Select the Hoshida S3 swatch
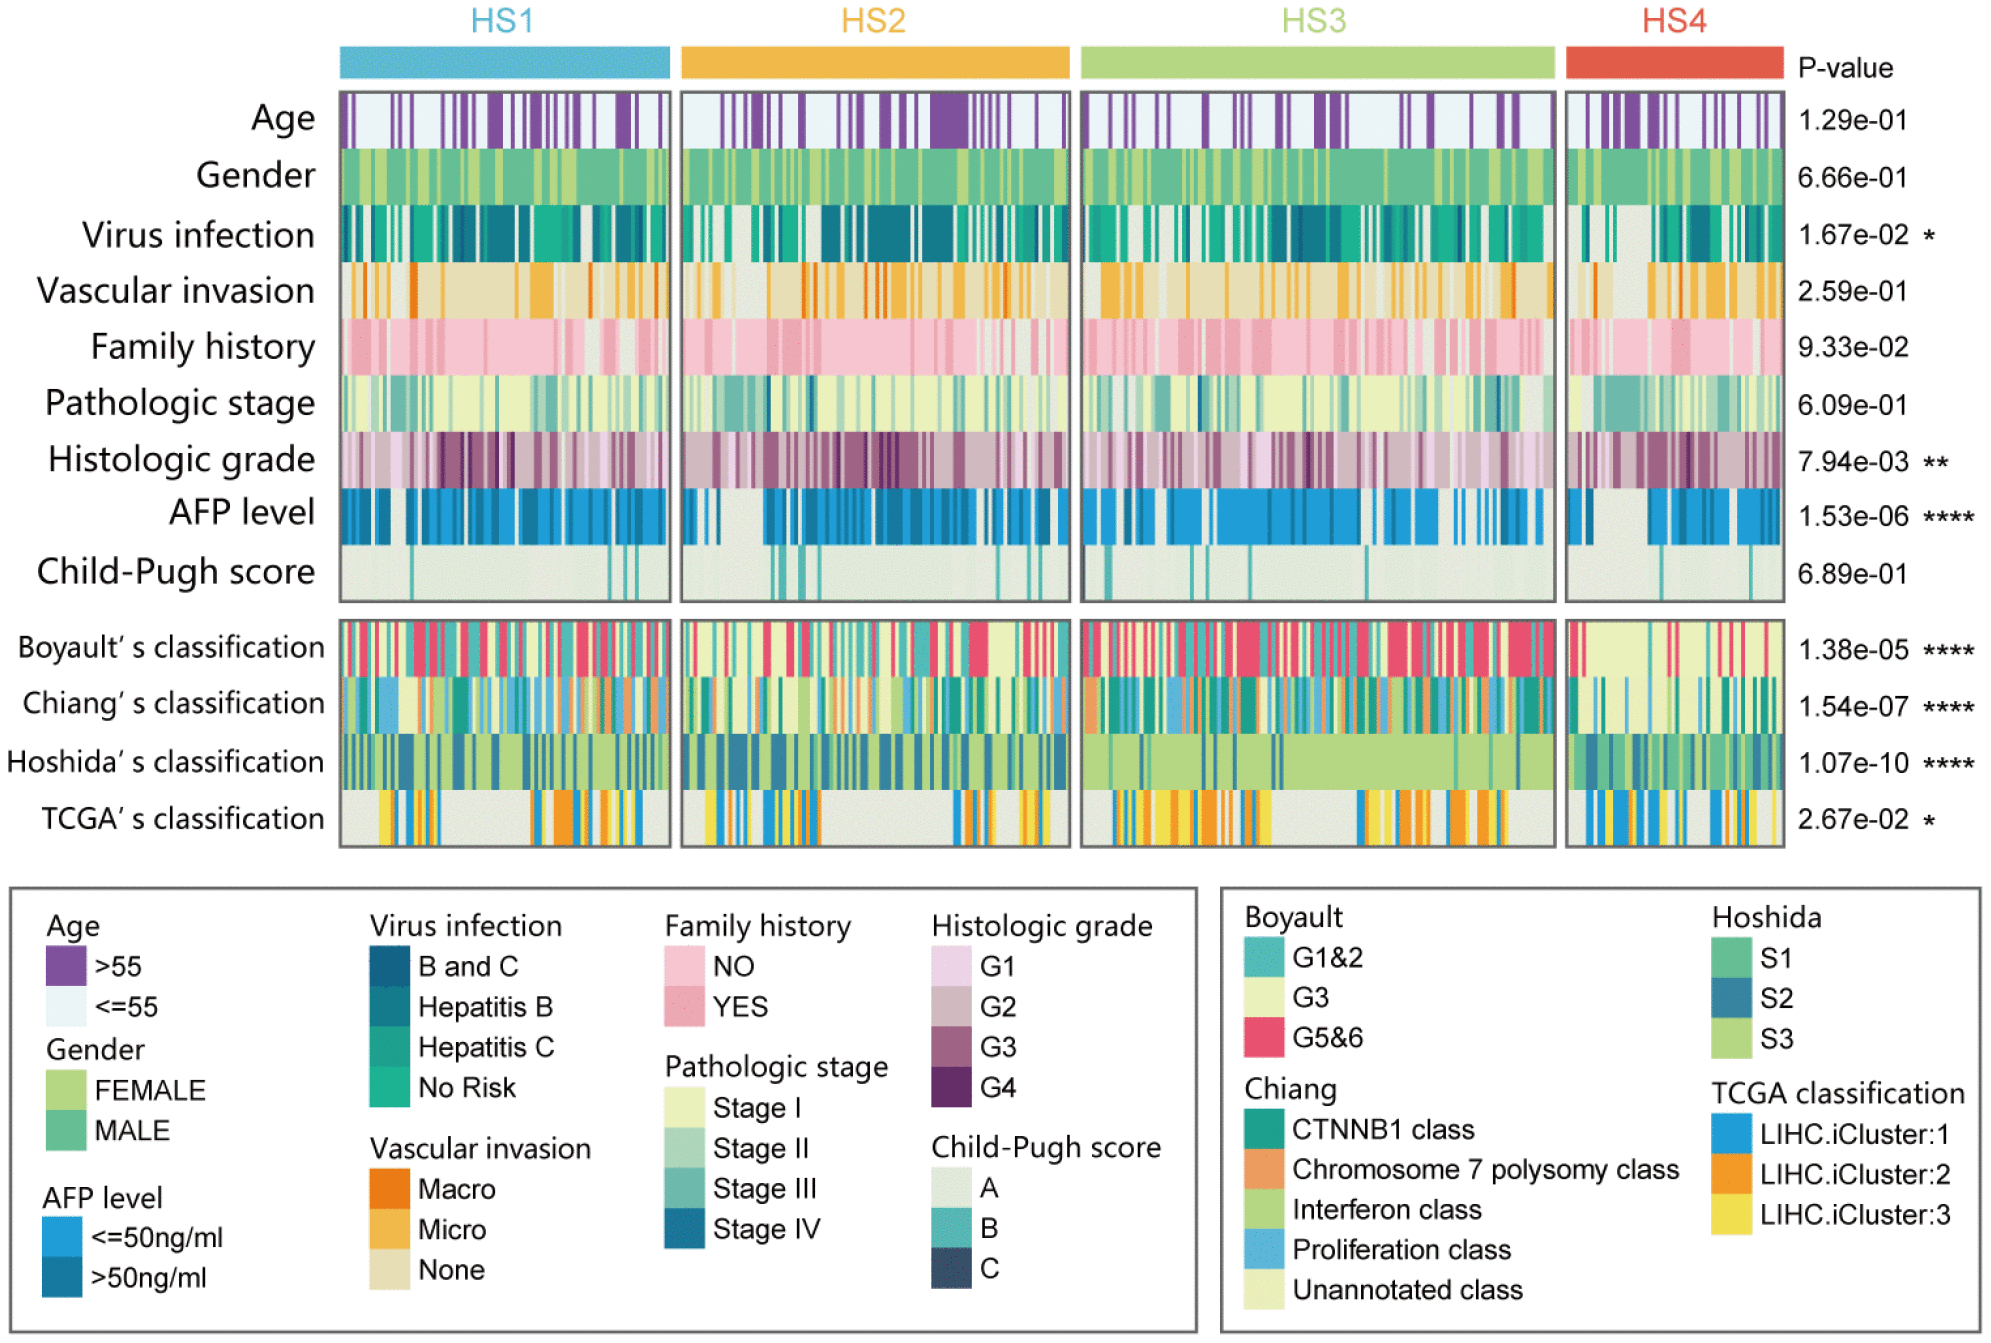 pos(1732,1038)
